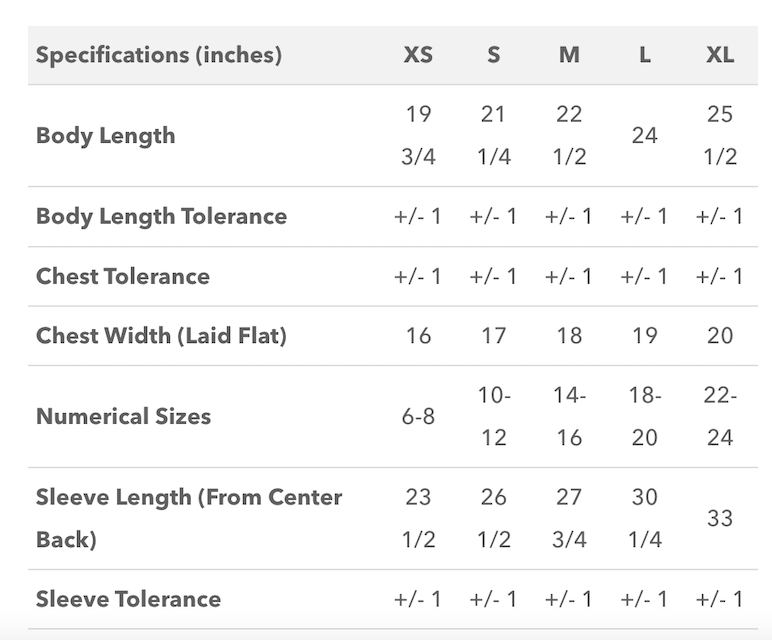Click the Numerical Sizes row label
The height and width of the screenshot is (640, 772).
[123, 416]
